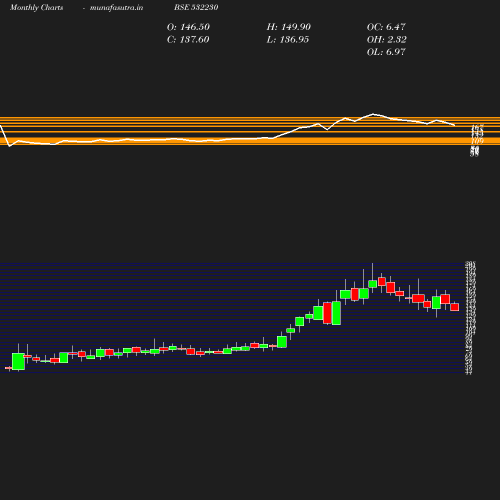Select the 'Monthly Charts' title text
This screenshot has width=500, height=500.
(x=36, y=7)
